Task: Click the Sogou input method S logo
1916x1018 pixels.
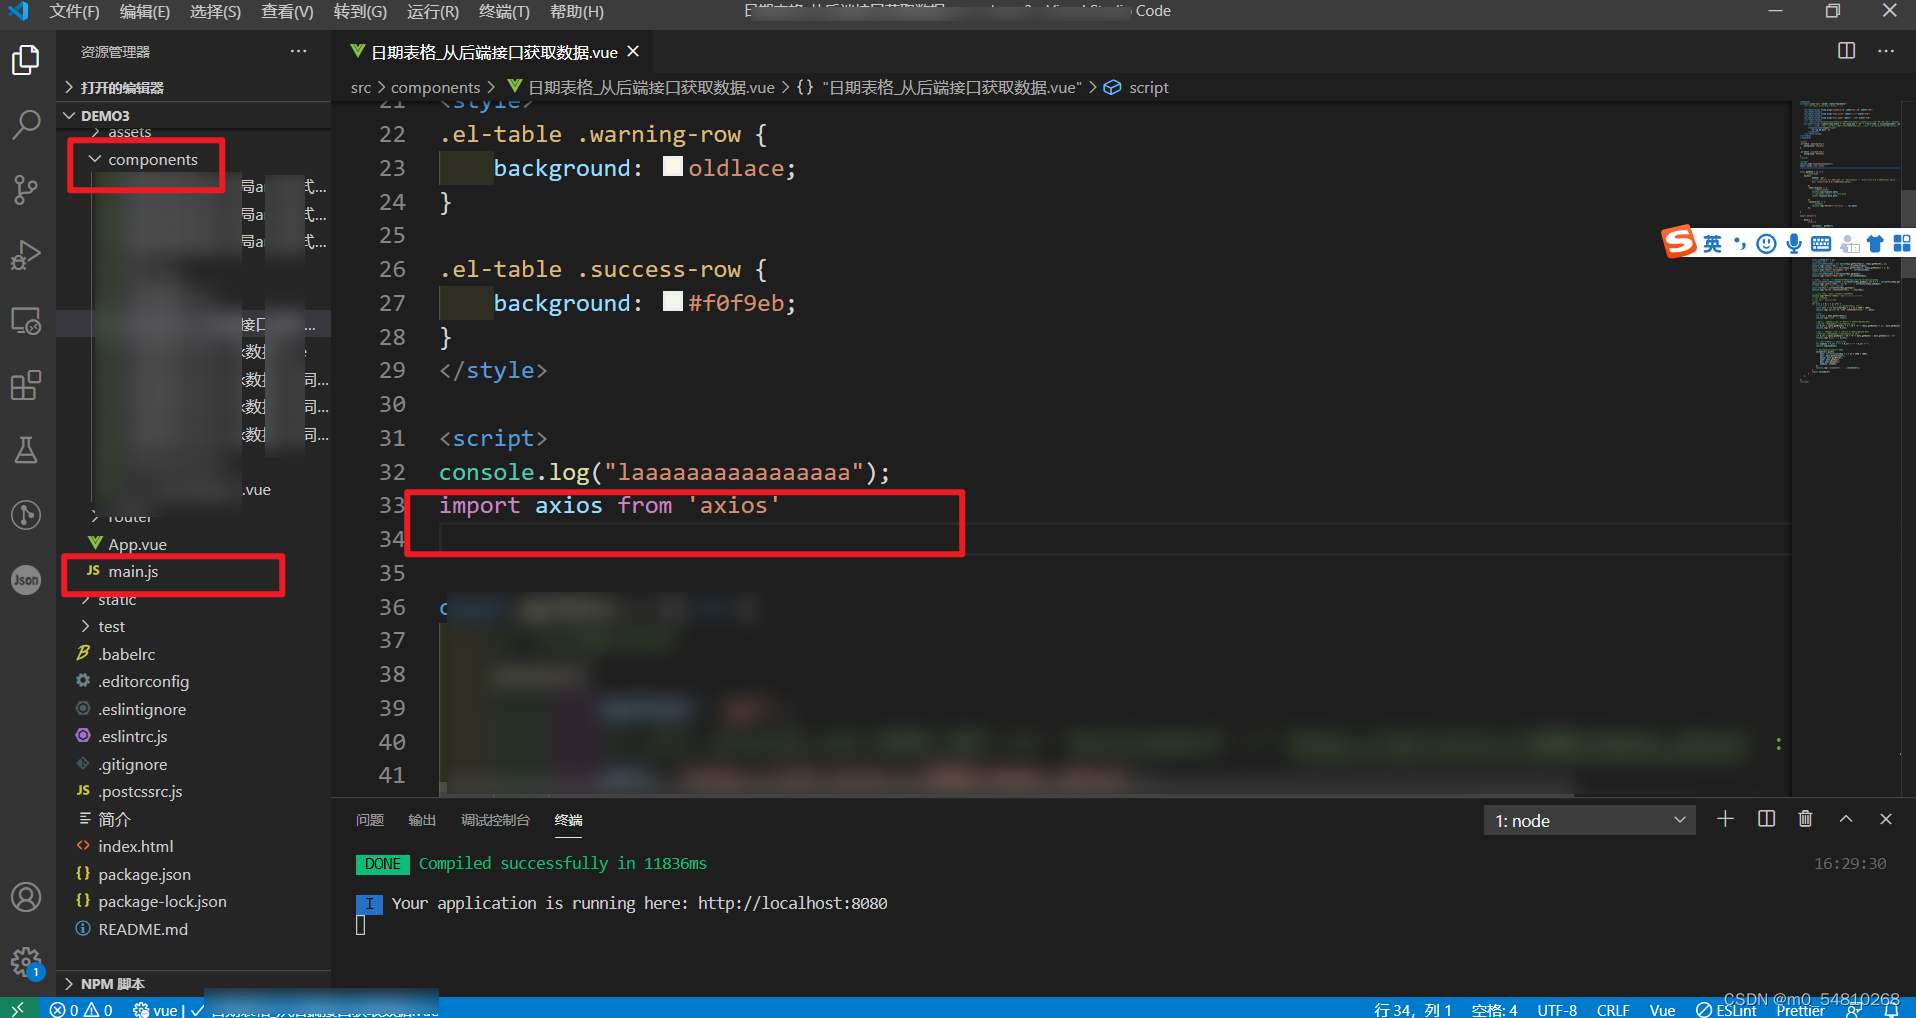Action: [x=1679, y=242]
